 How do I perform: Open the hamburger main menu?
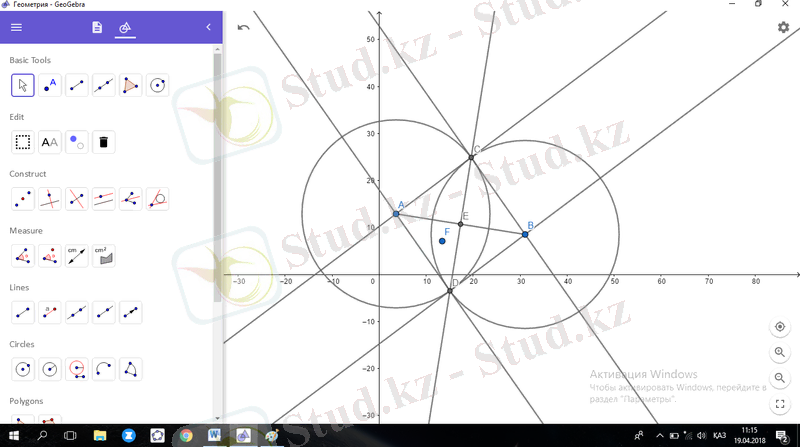(16, 27)
